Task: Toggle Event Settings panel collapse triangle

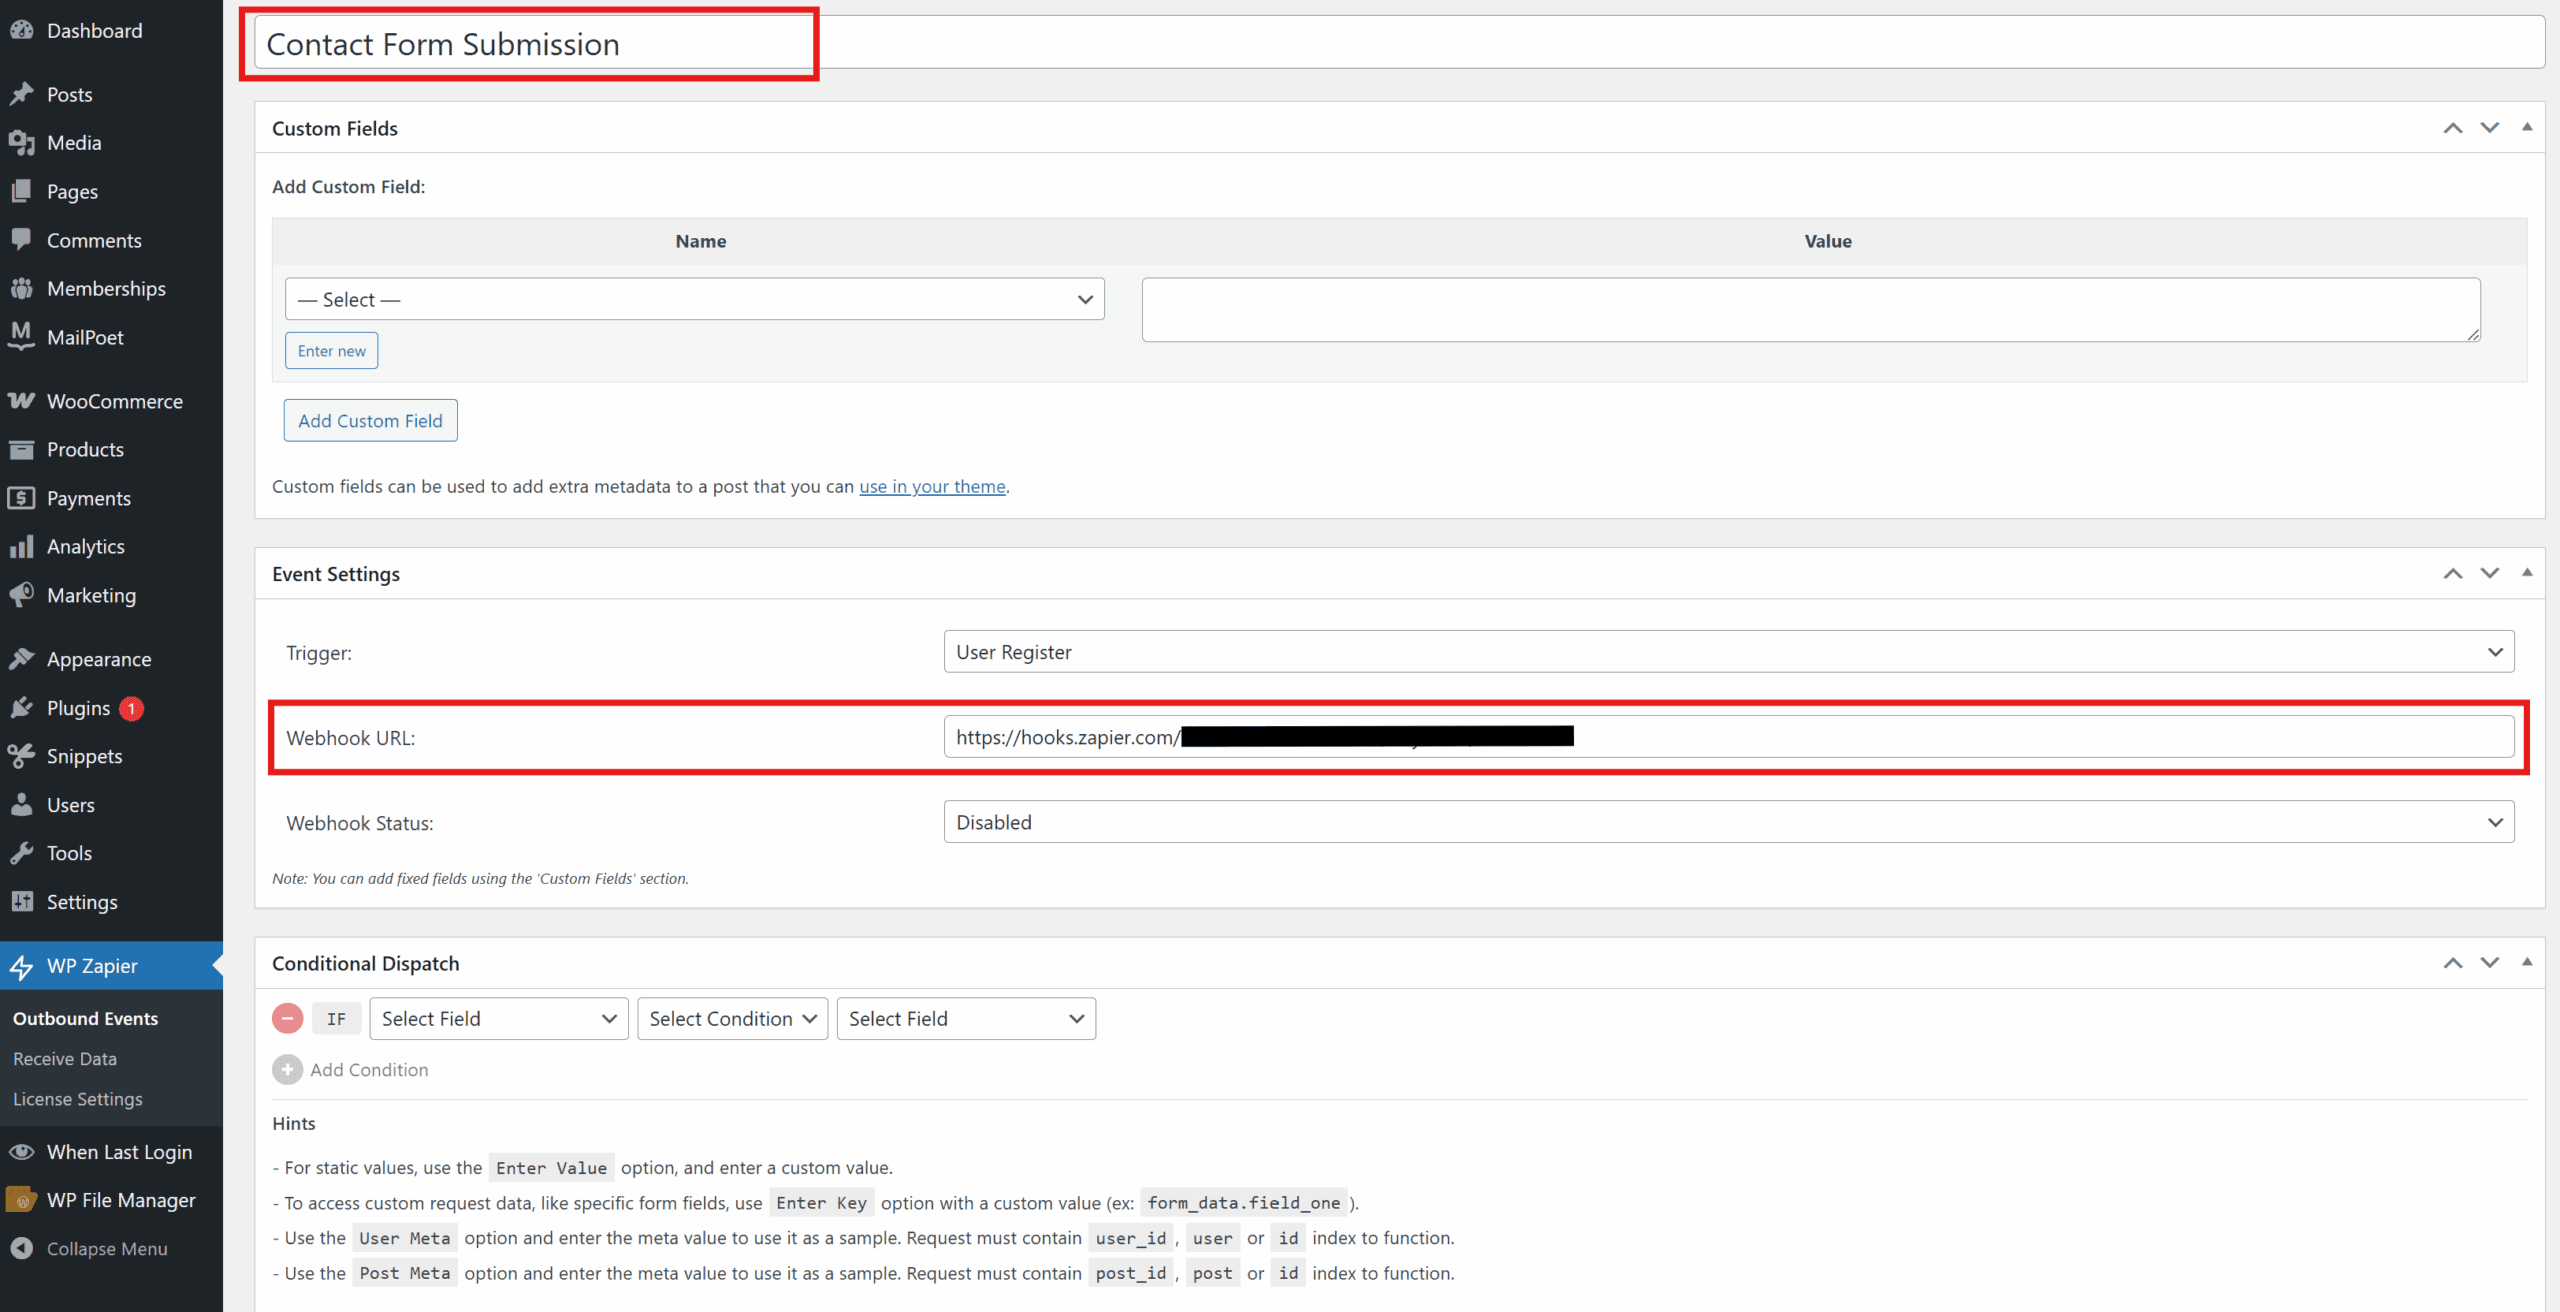Action: pyautogui.click(x=2527, y=572)
